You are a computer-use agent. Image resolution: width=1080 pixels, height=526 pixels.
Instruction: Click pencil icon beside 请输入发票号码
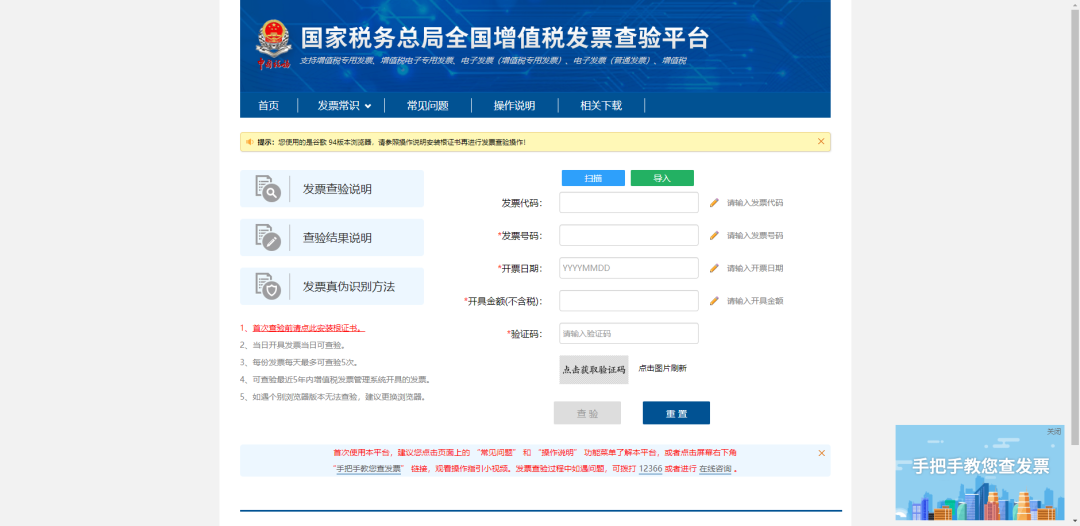714,235
